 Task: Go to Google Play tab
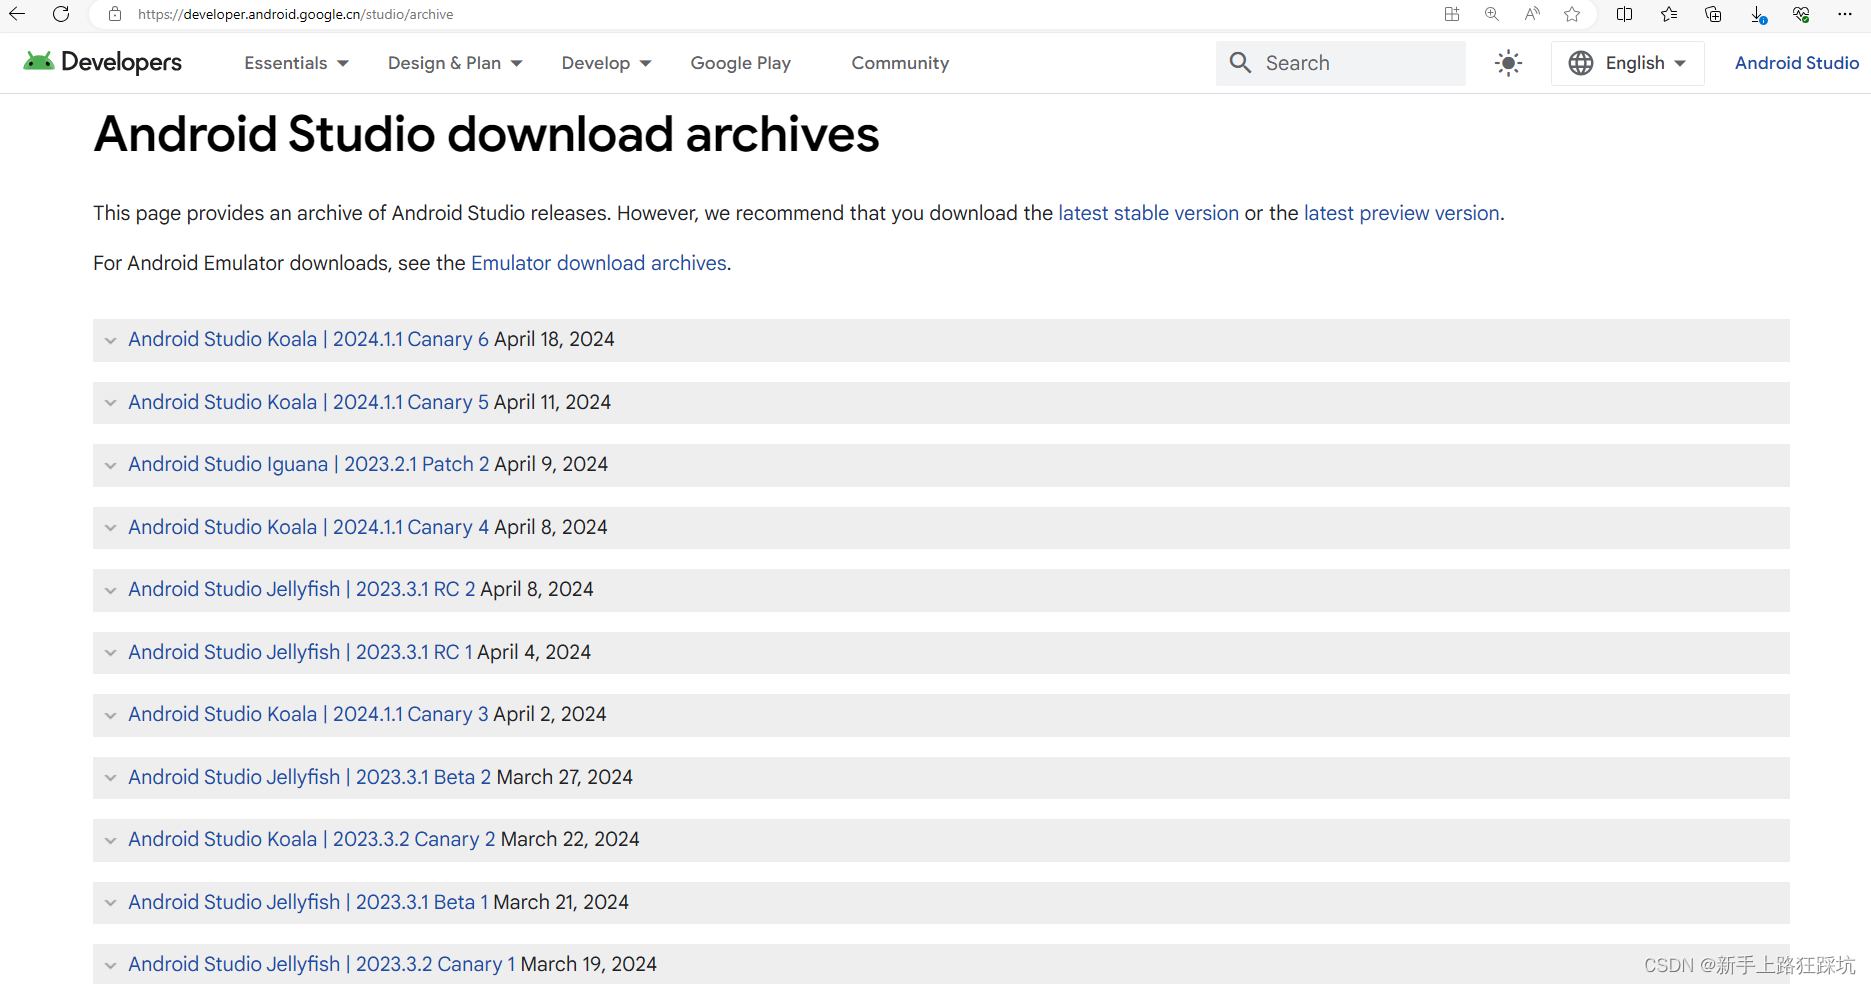pyautogui.click(x=741, y=63)
